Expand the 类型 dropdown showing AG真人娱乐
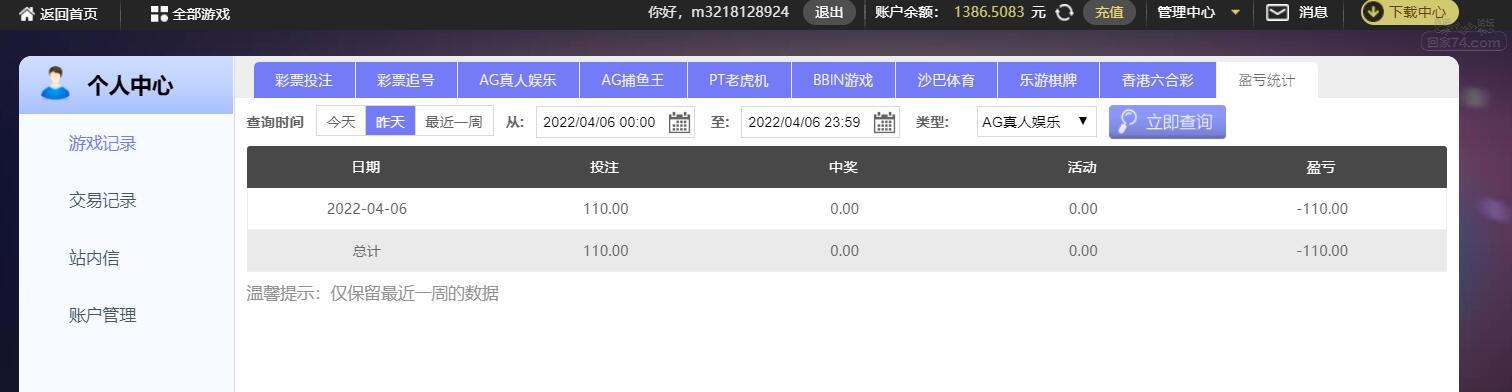 (x=1036, y=121)
